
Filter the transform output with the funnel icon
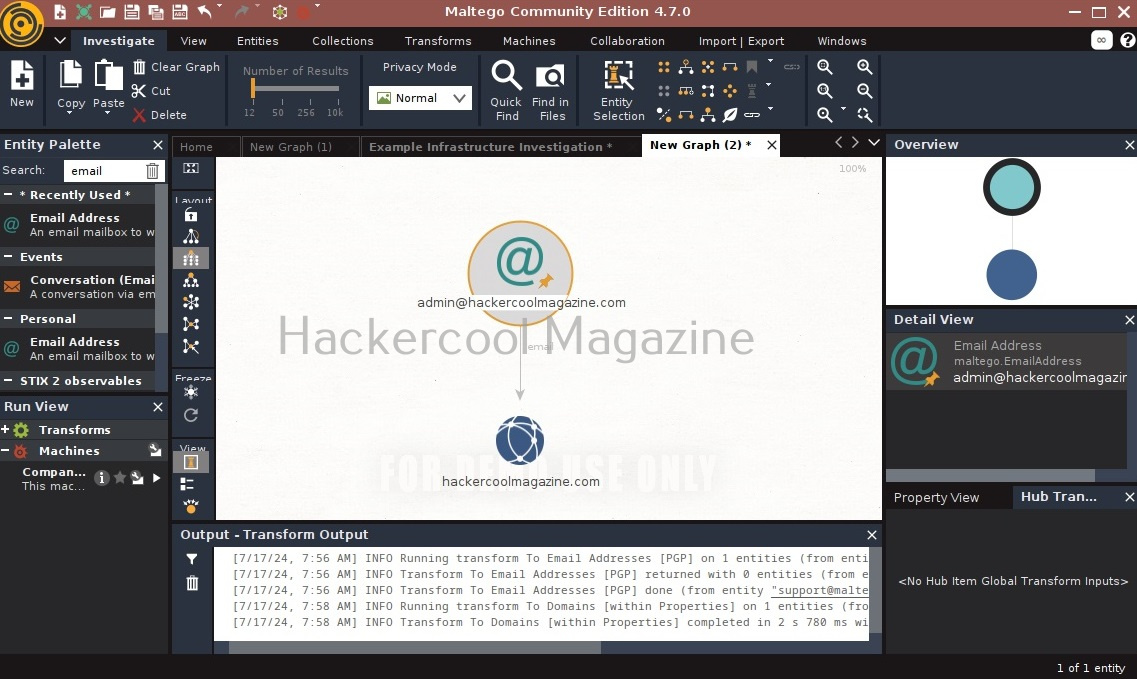pyautogui.click(x=191, y=559)
